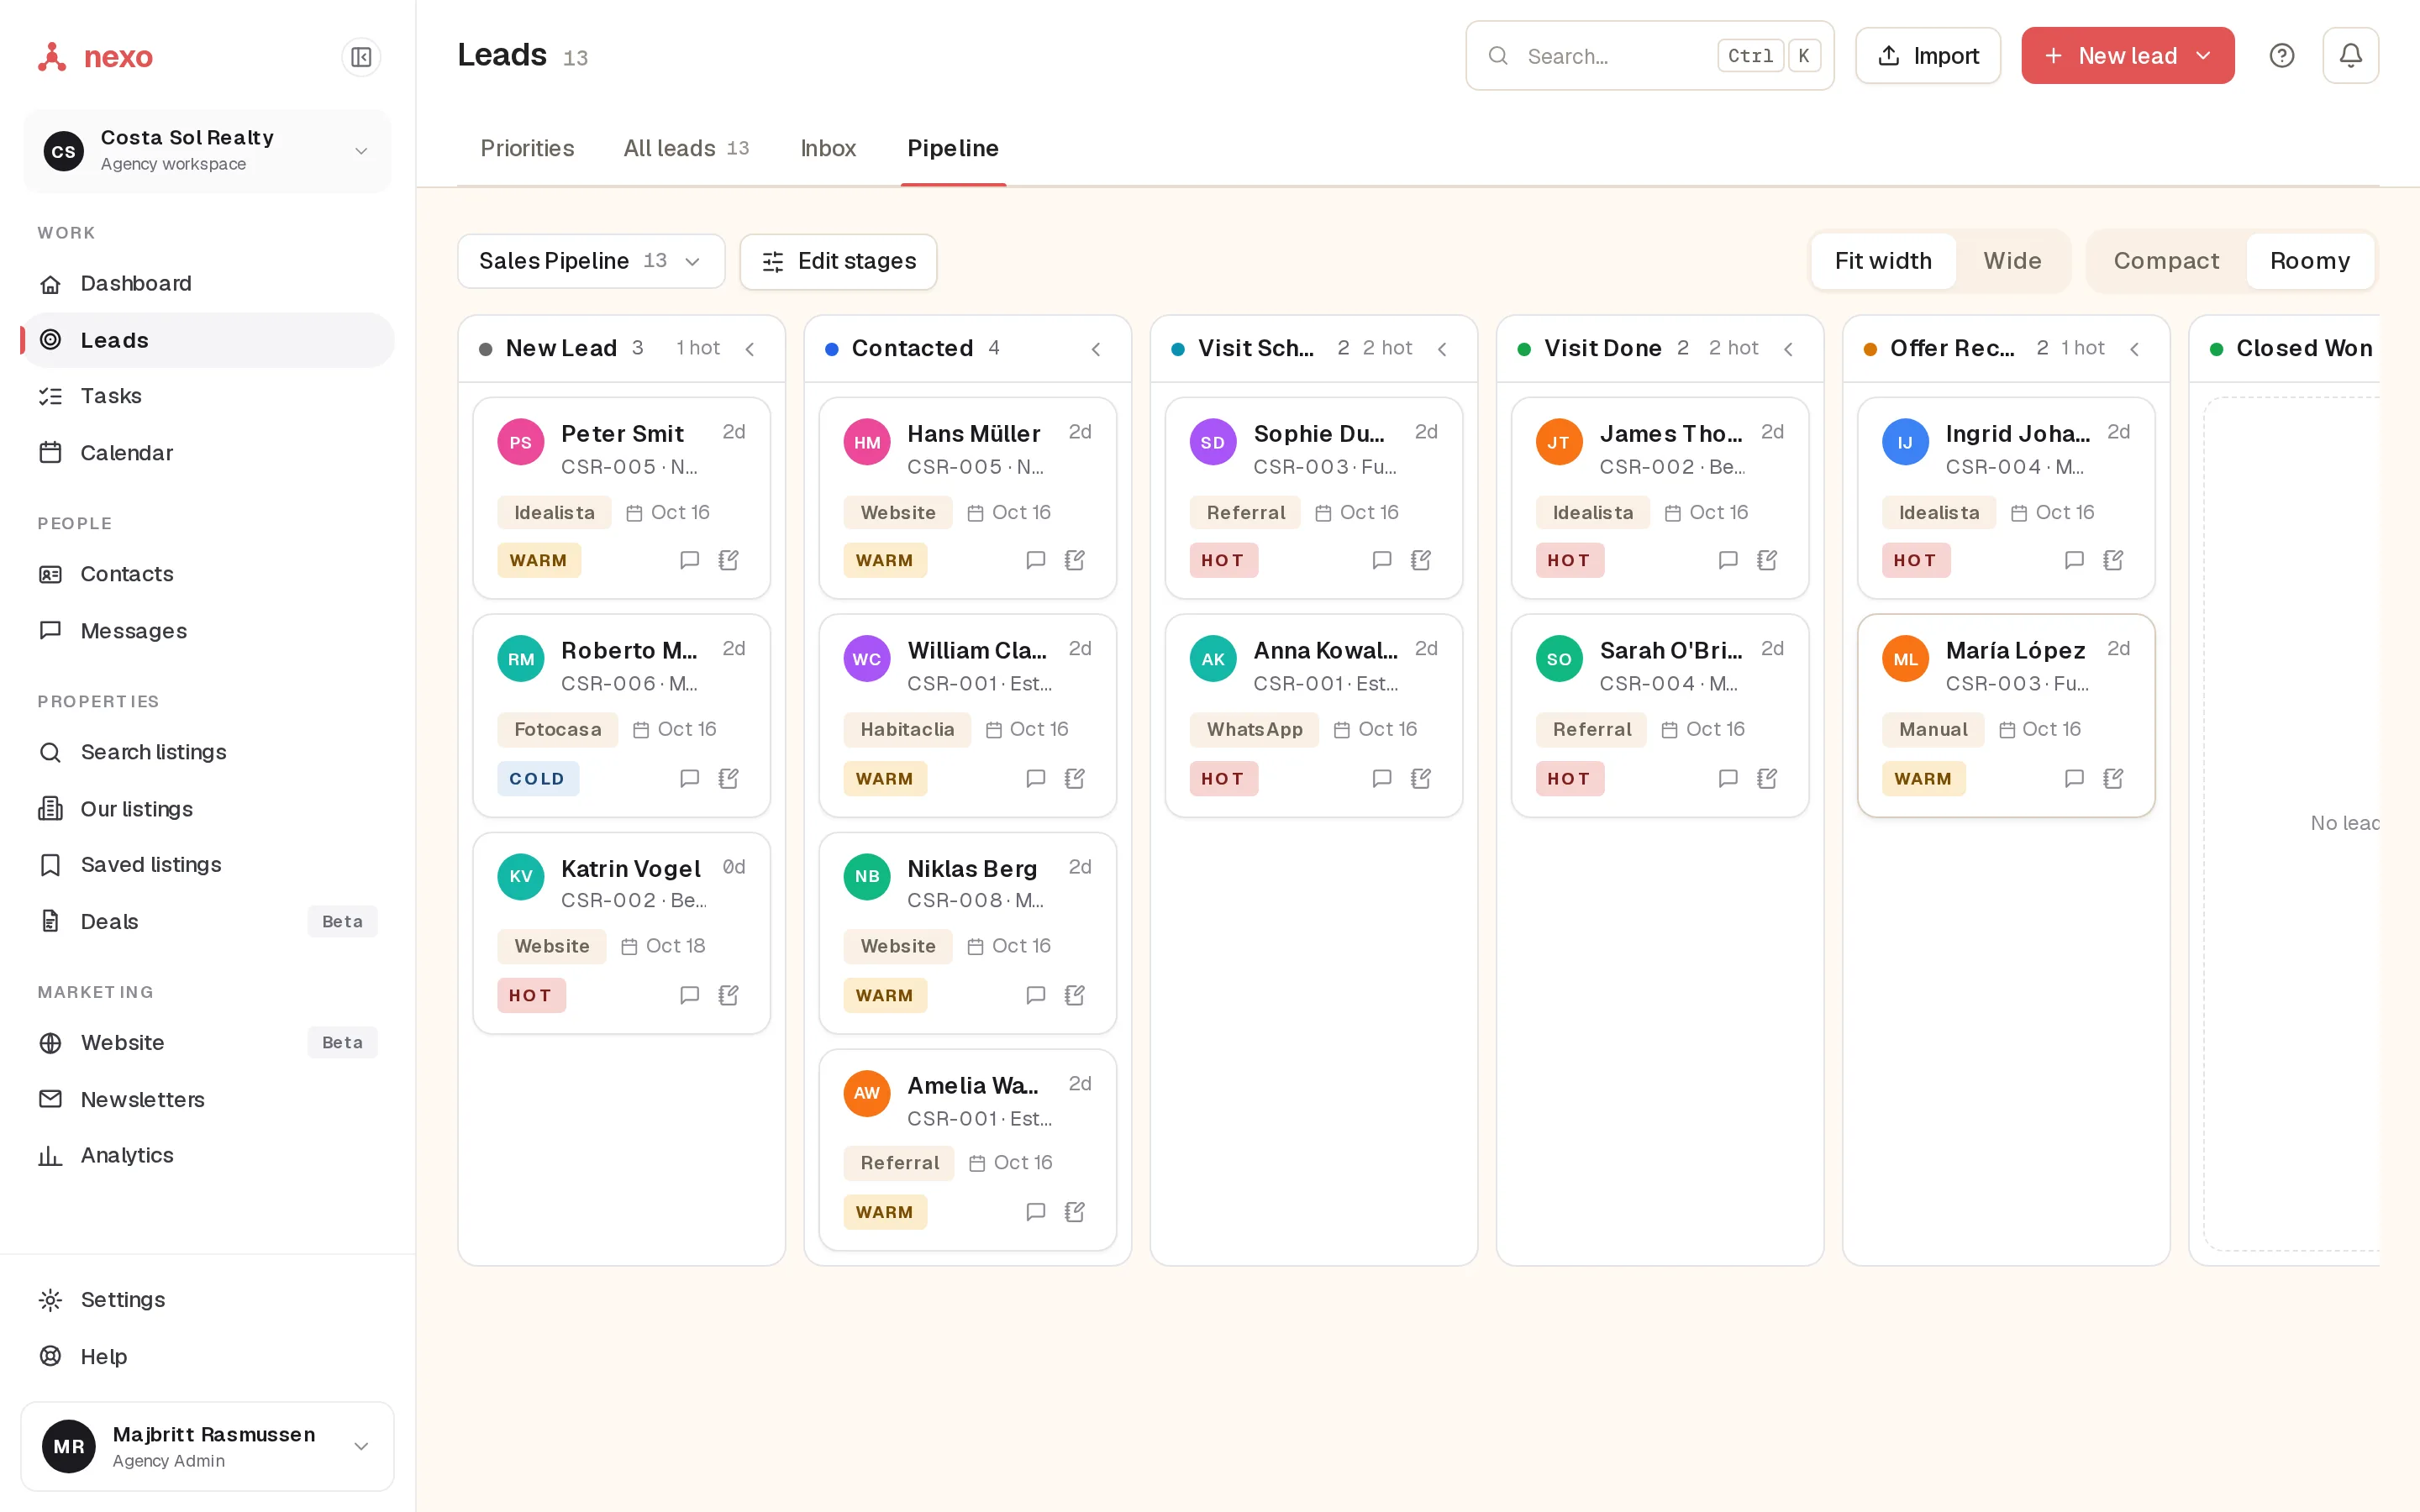Click WhatsApp source tag on Anna Kowal... card
The height and width of the screenshot is (1512, 2420).
[x=1254, y=729]
